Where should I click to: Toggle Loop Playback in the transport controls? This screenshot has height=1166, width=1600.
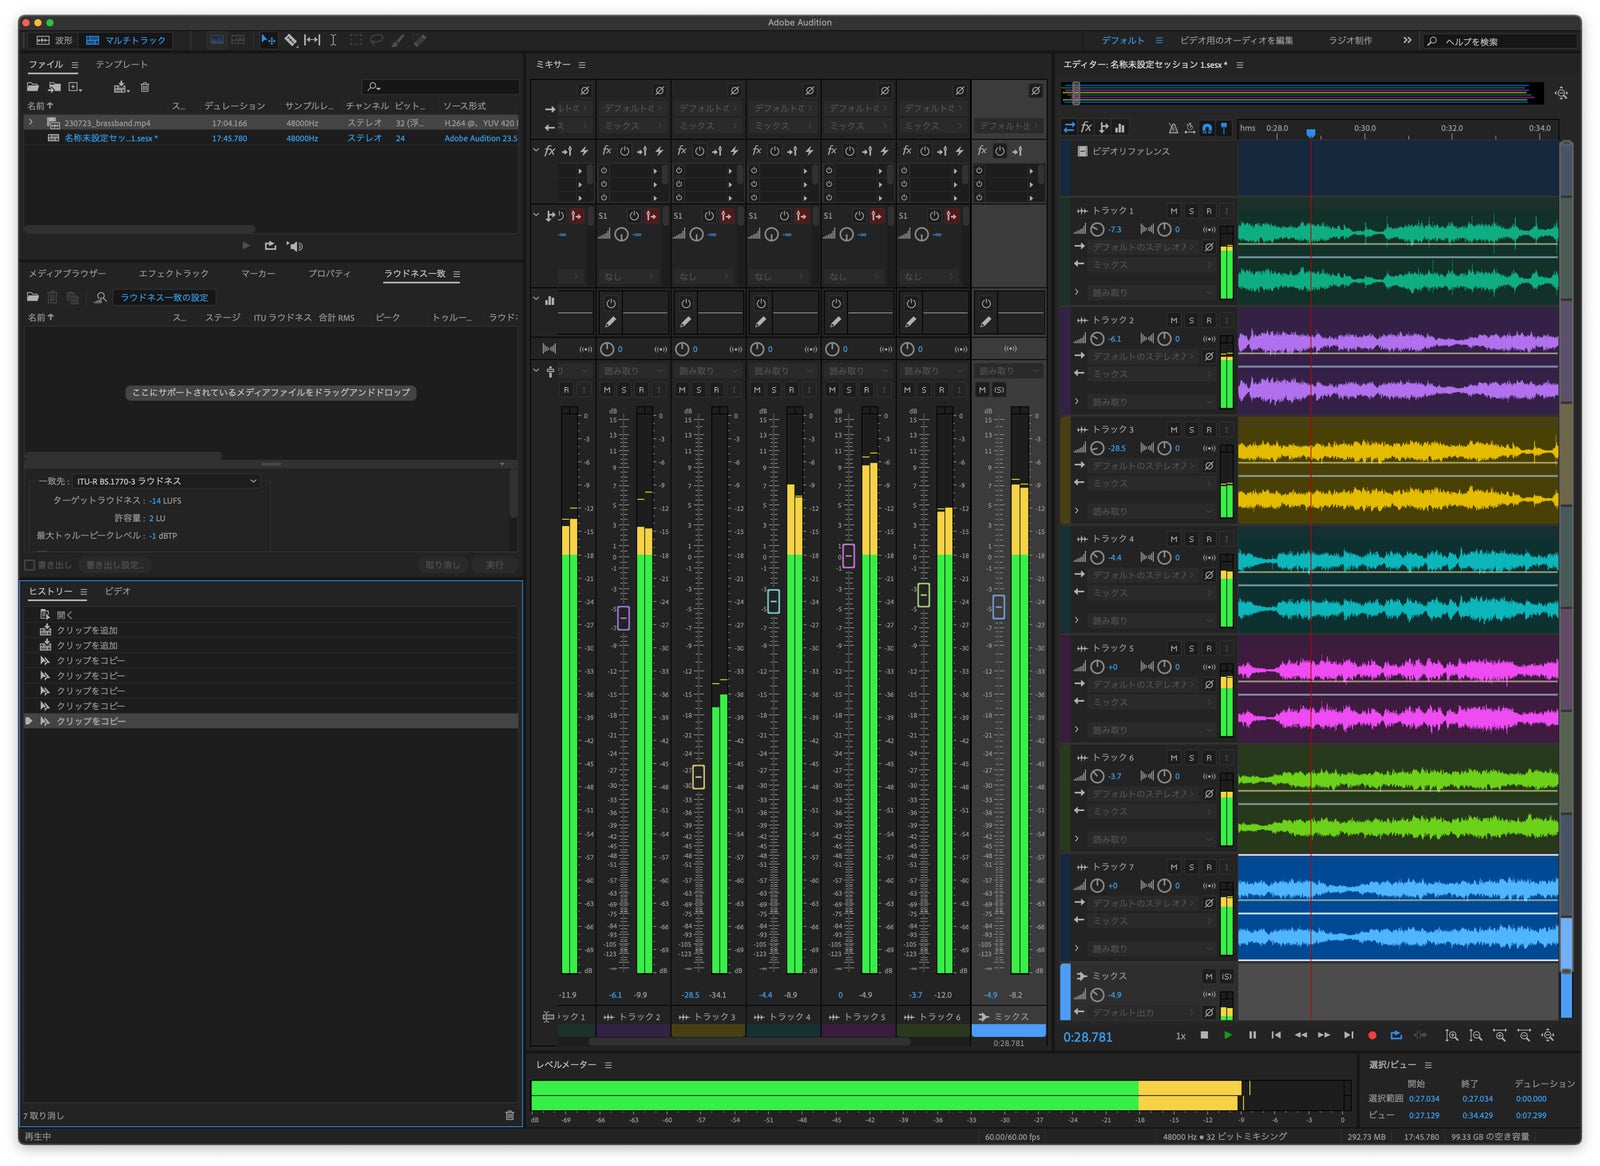coord(1396,1035)
